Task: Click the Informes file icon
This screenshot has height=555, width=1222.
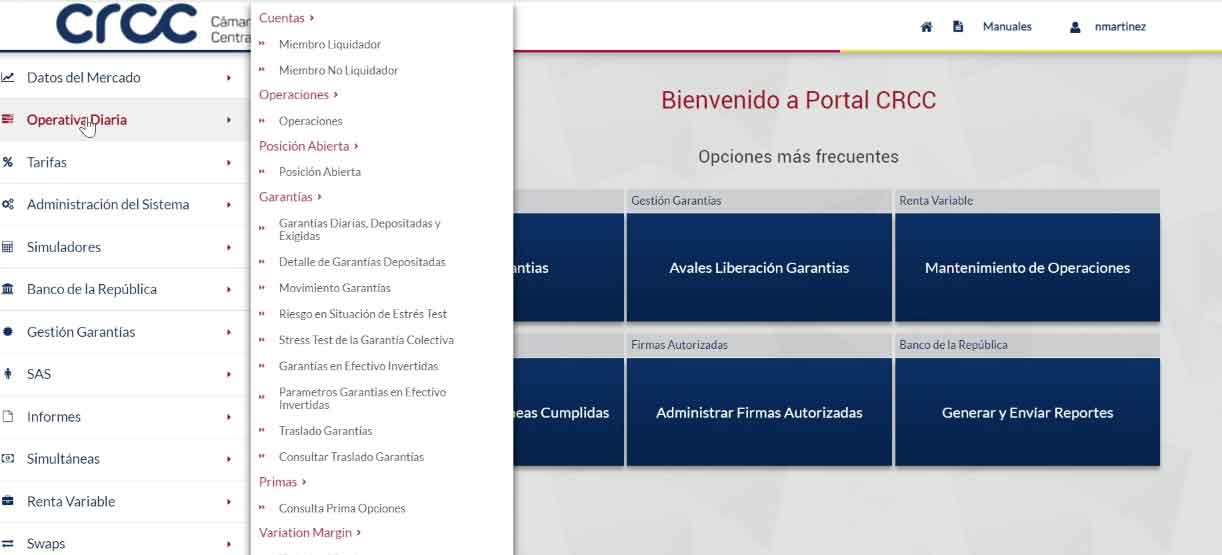Action: (x=7, y=417)
